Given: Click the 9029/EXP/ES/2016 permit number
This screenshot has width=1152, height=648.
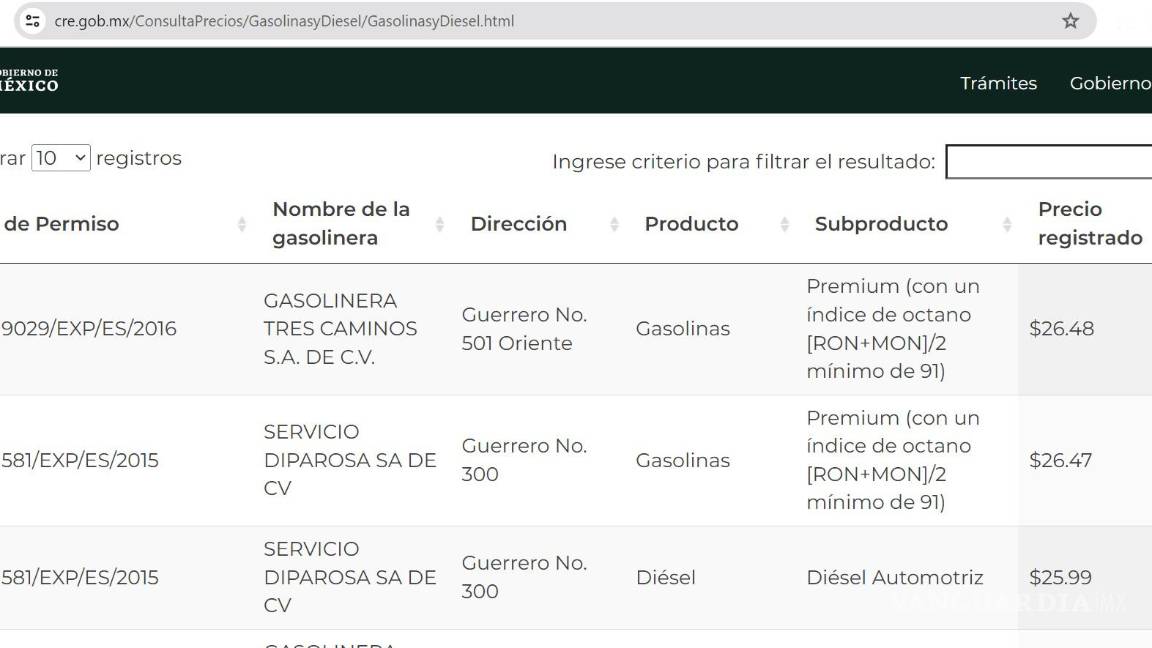Looking at the screenshot, I should 89,329.
